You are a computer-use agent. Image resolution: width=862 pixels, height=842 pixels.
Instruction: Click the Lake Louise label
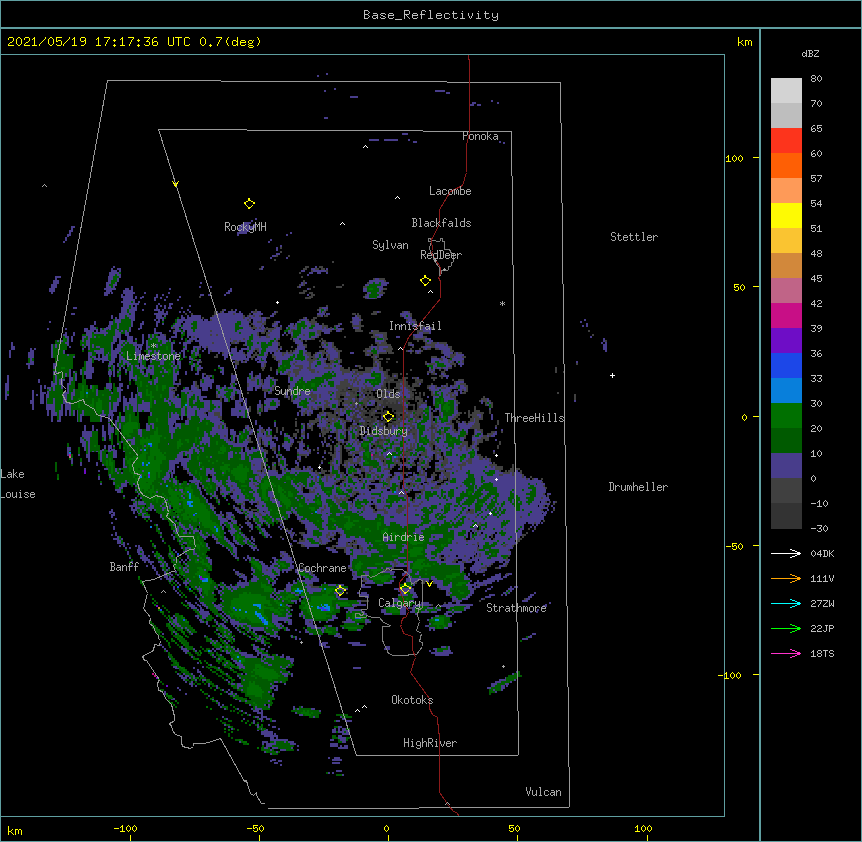pos(18,484)
